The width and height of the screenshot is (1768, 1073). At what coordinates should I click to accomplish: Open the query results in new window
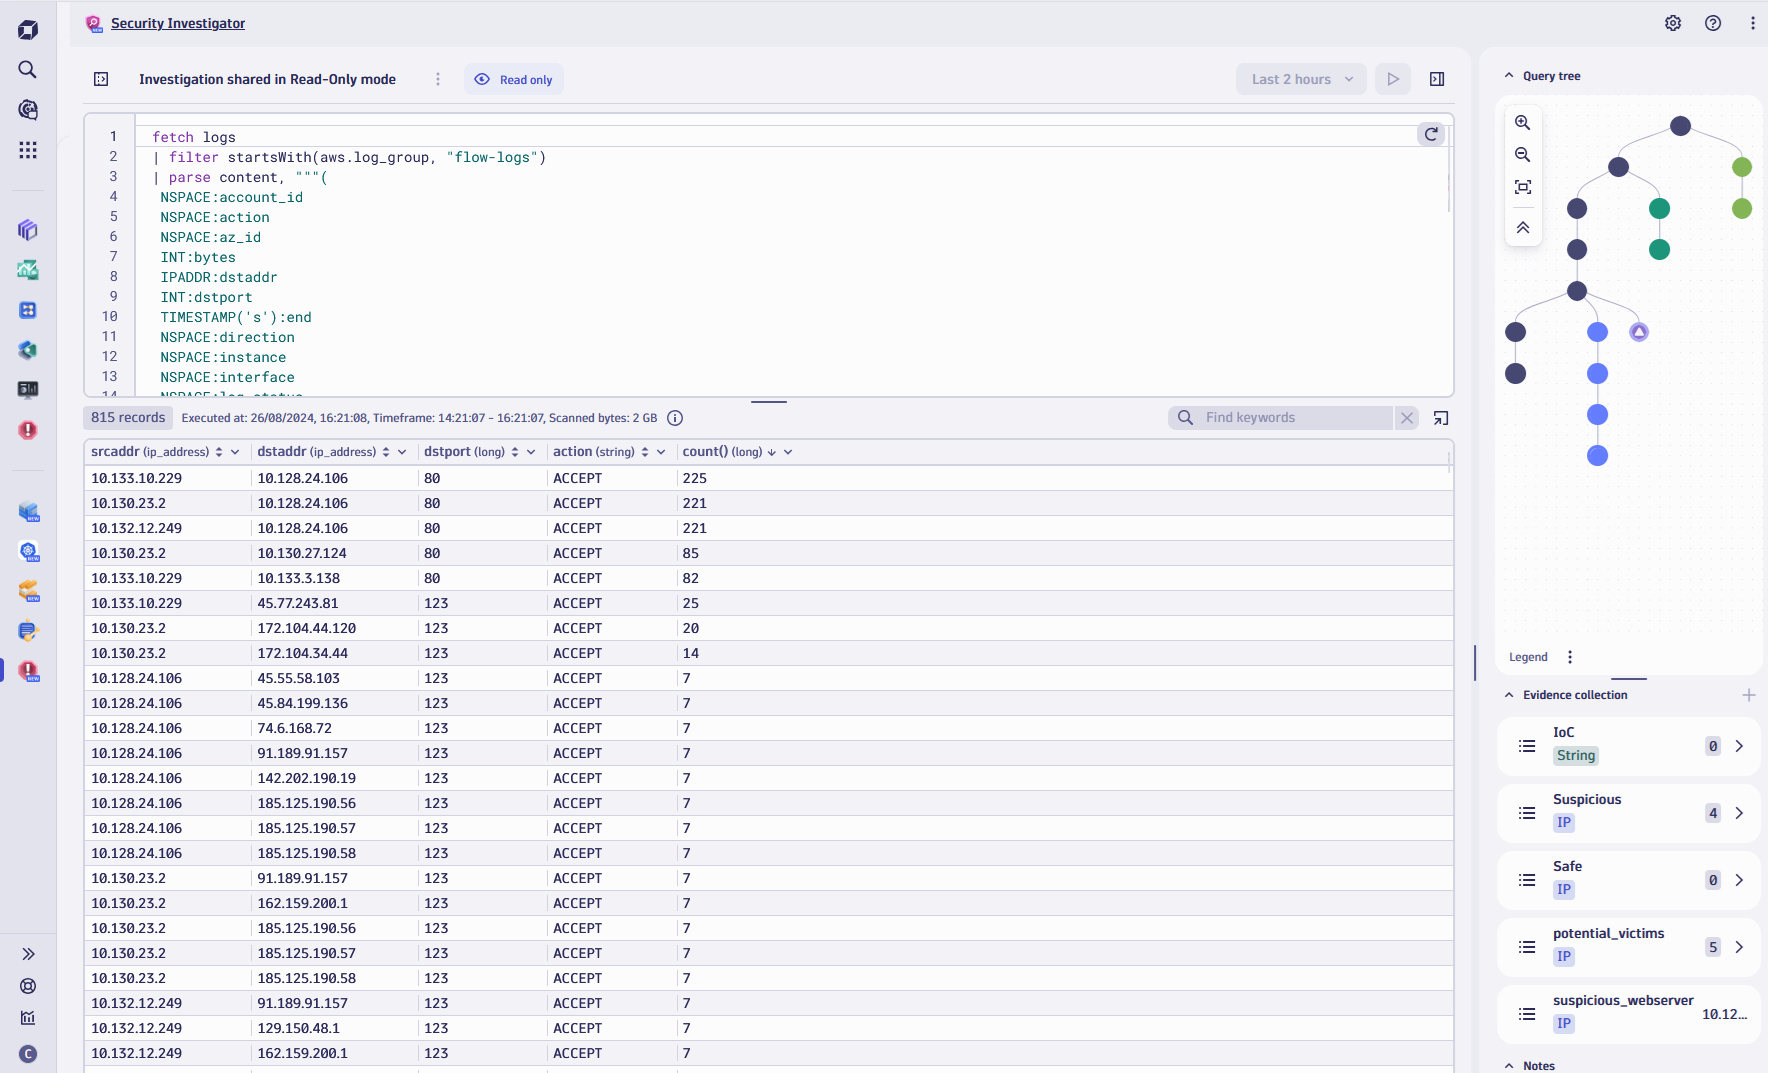click(1441, 417)
